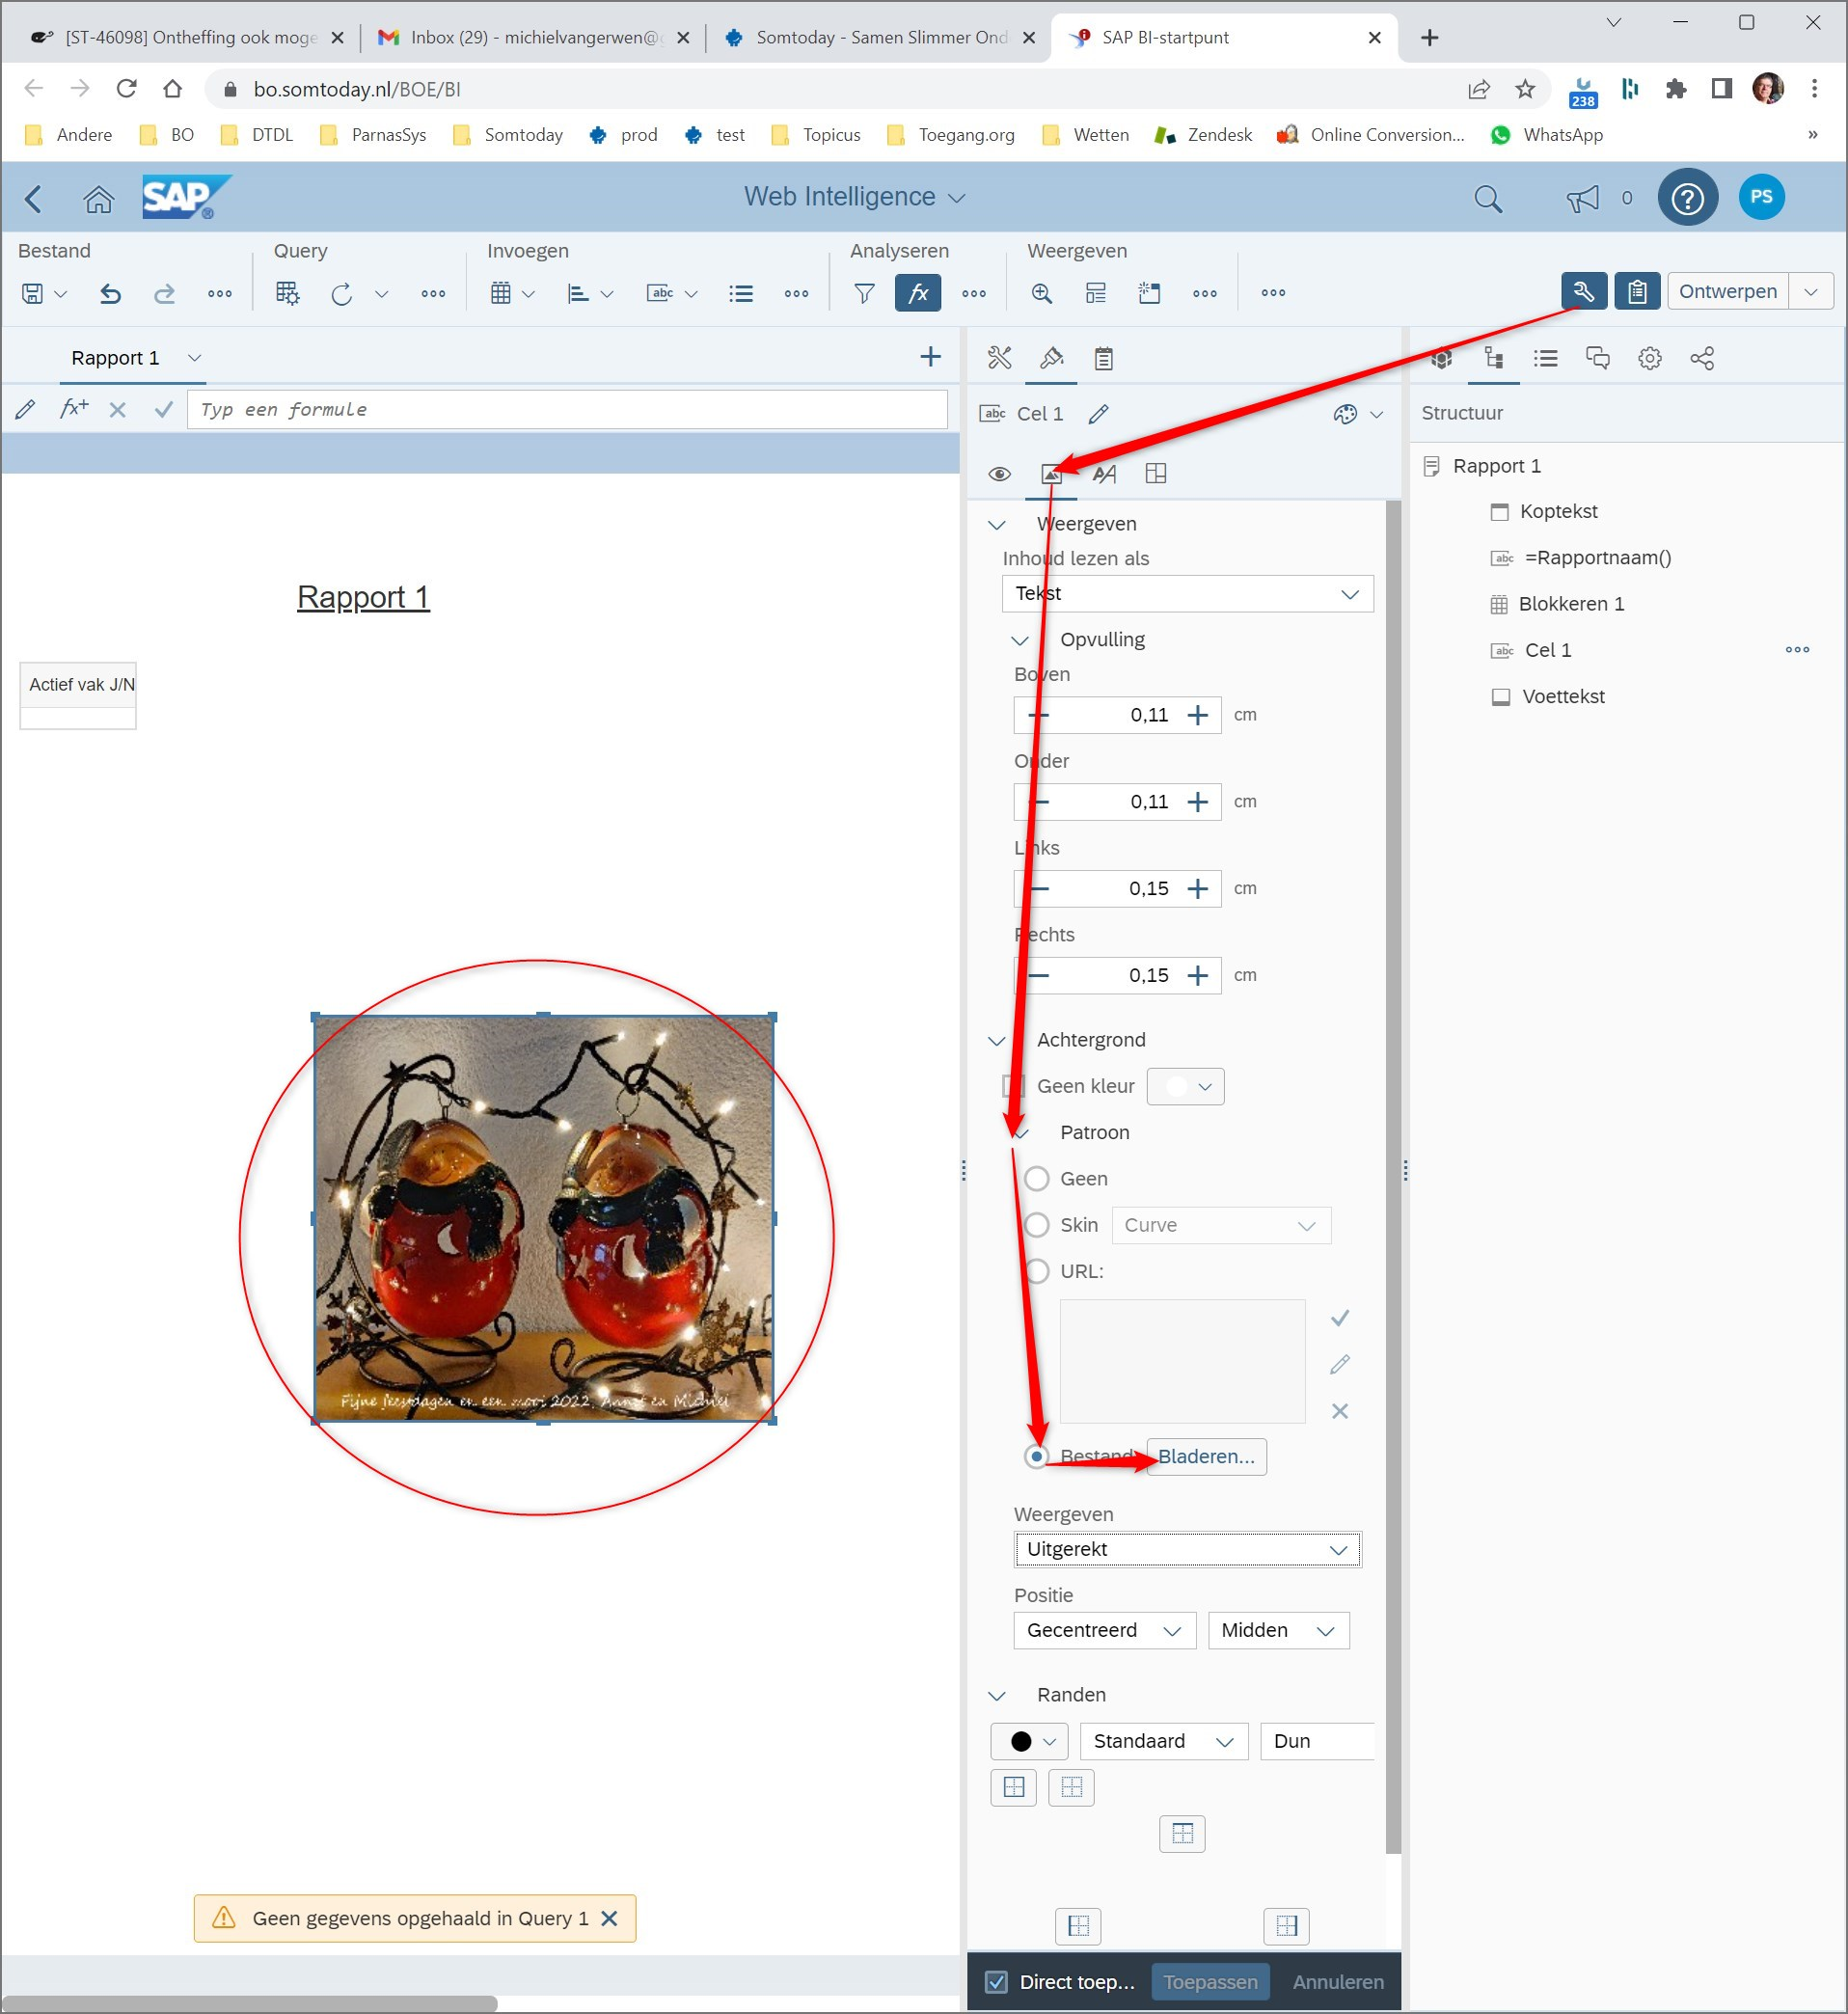Open the A/A text formatting tab
This screenshot has height=2014, width=1848.
[x=1104, y=474]
